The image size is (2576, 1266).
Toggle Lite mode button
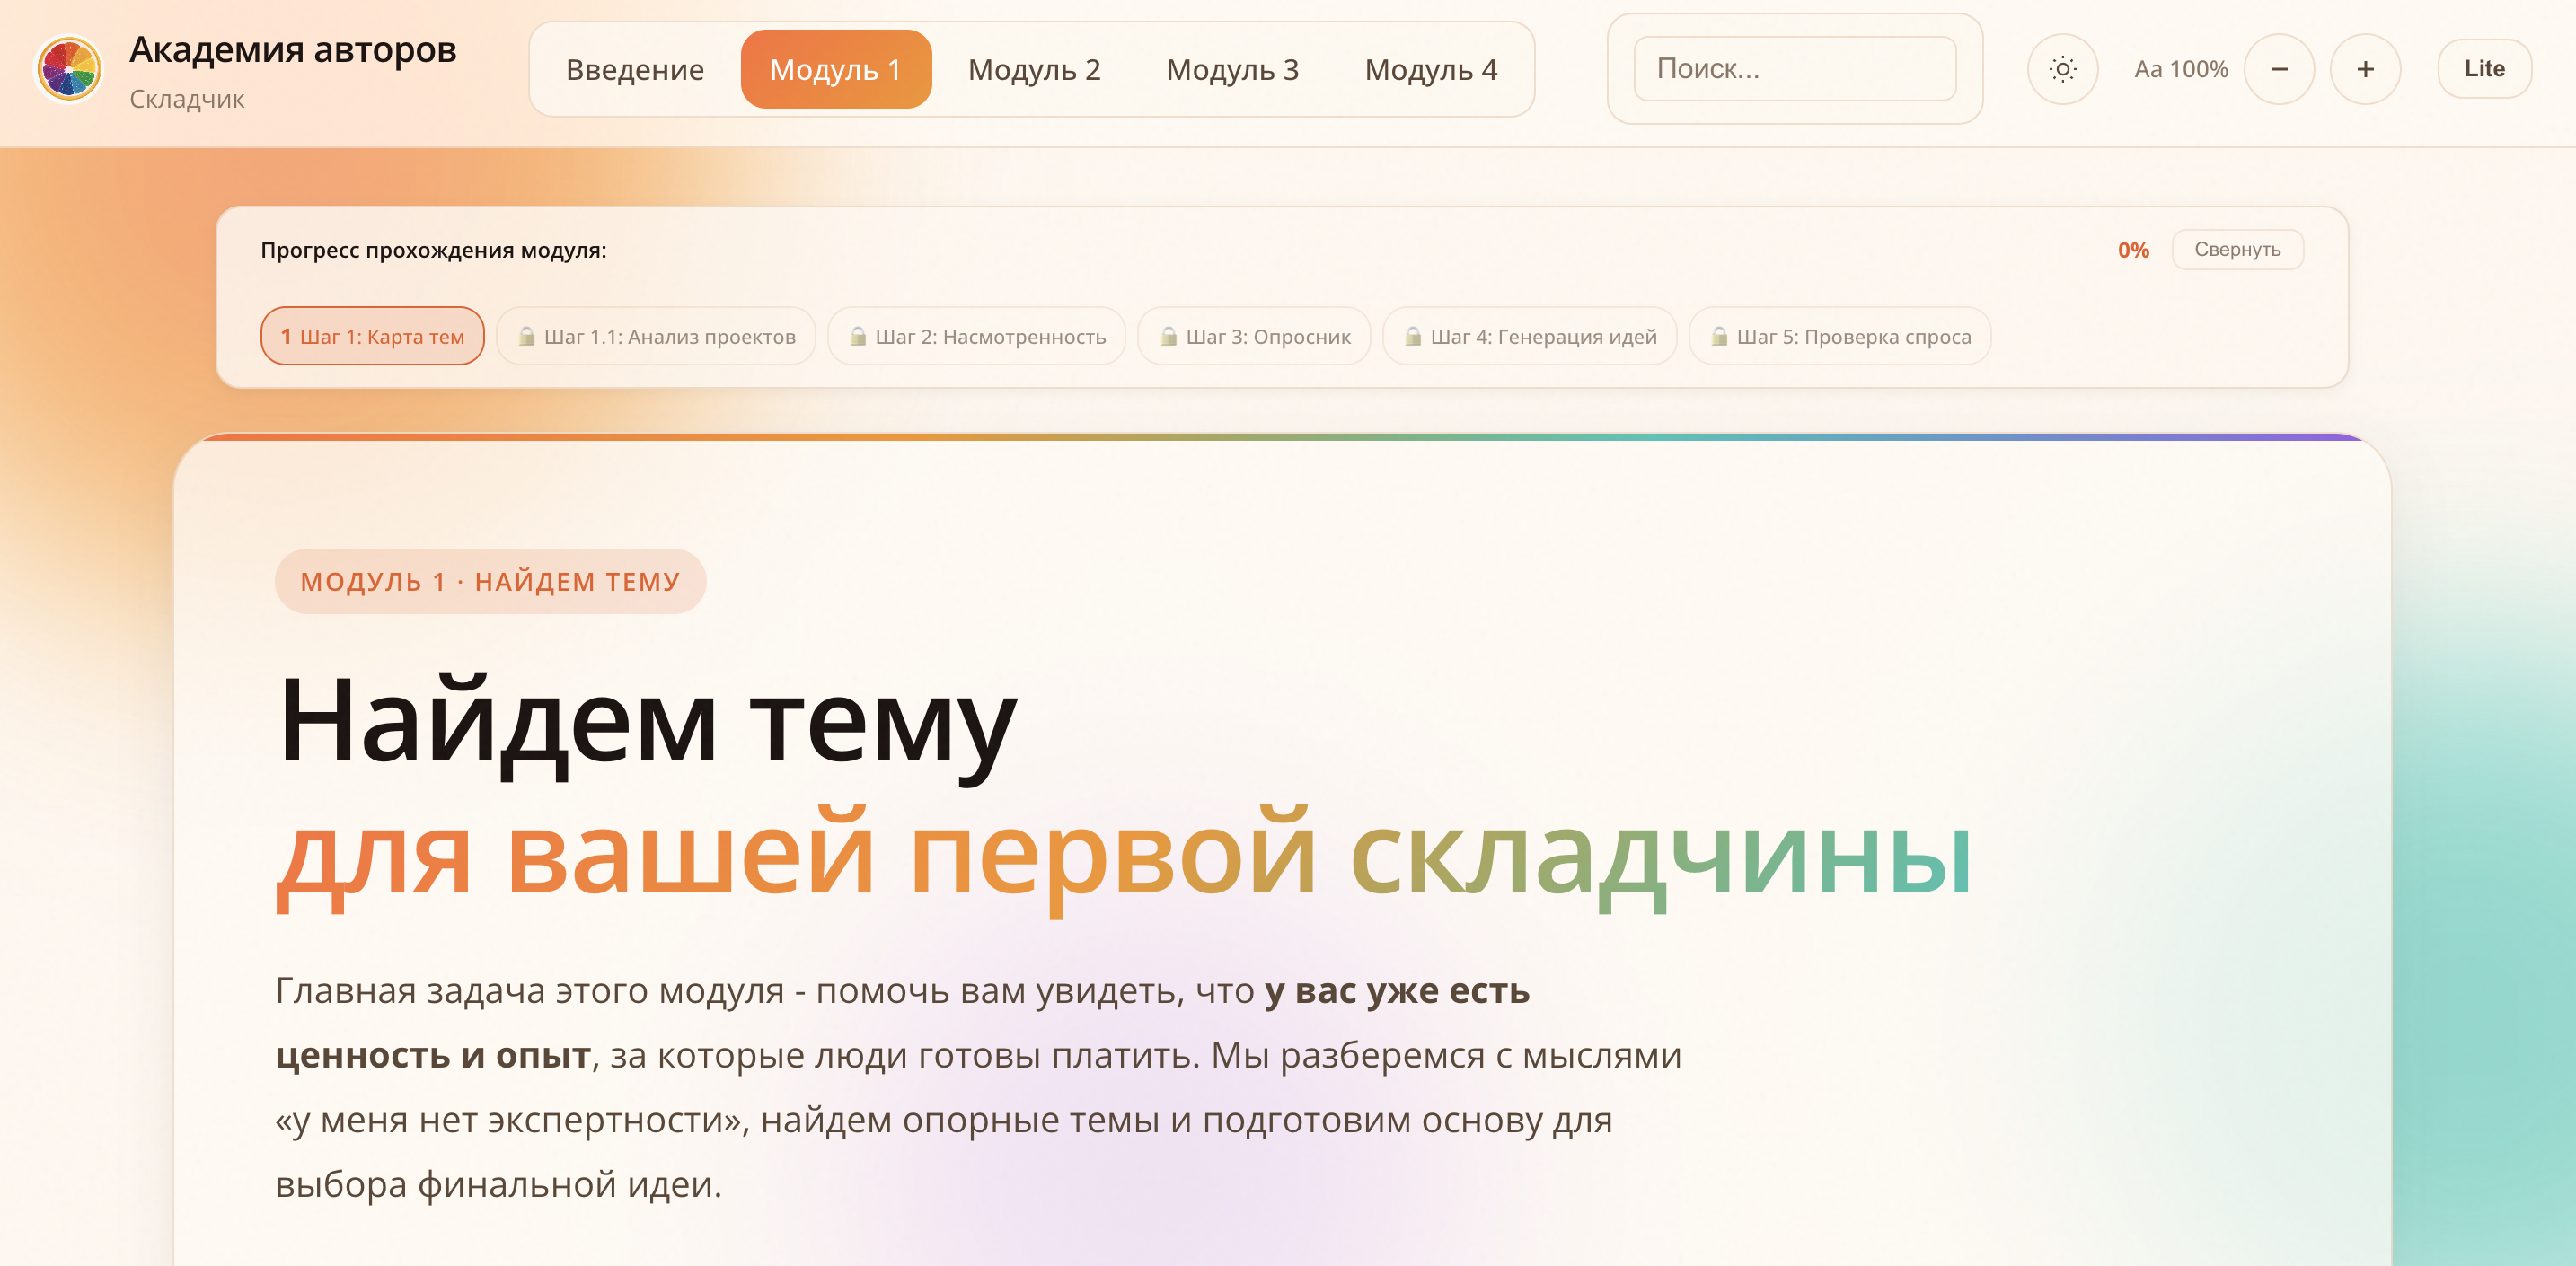click(x=2484, y=69)
